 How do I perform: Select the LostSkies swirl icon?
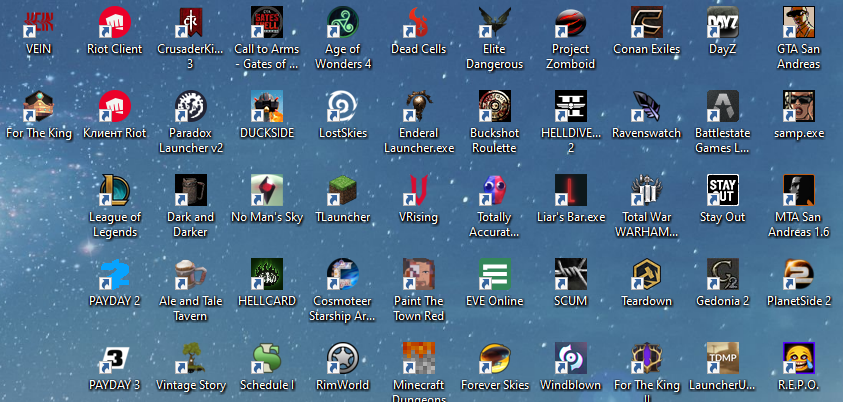point(343,106)
